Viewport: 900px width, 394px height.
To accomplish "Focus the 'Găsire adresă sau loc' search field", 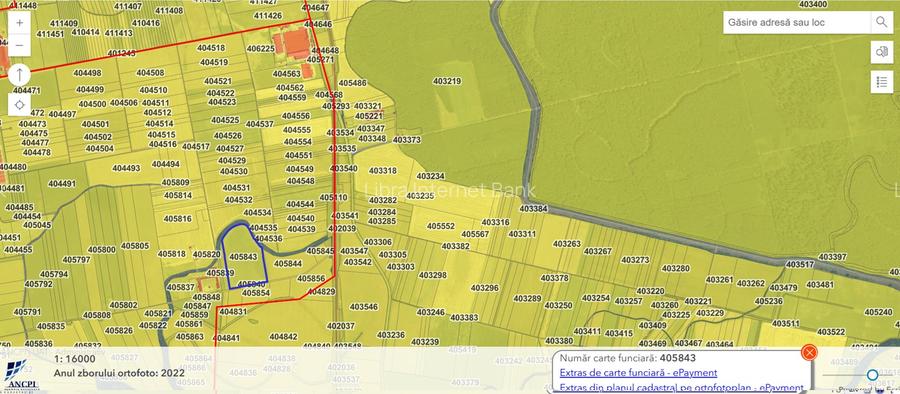I will (x=797, y=23).
